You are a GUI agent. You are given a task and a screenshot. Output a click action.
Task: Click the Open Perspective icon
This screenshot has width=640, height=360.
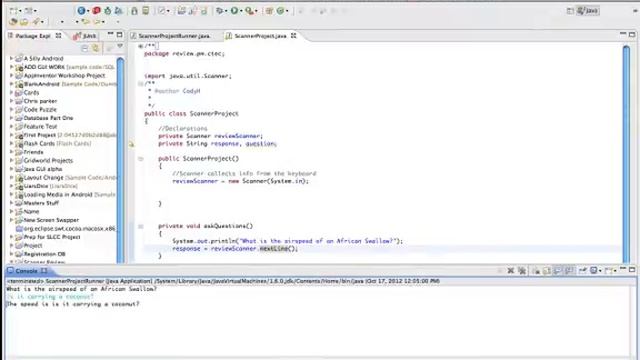(x=570, y=11)
